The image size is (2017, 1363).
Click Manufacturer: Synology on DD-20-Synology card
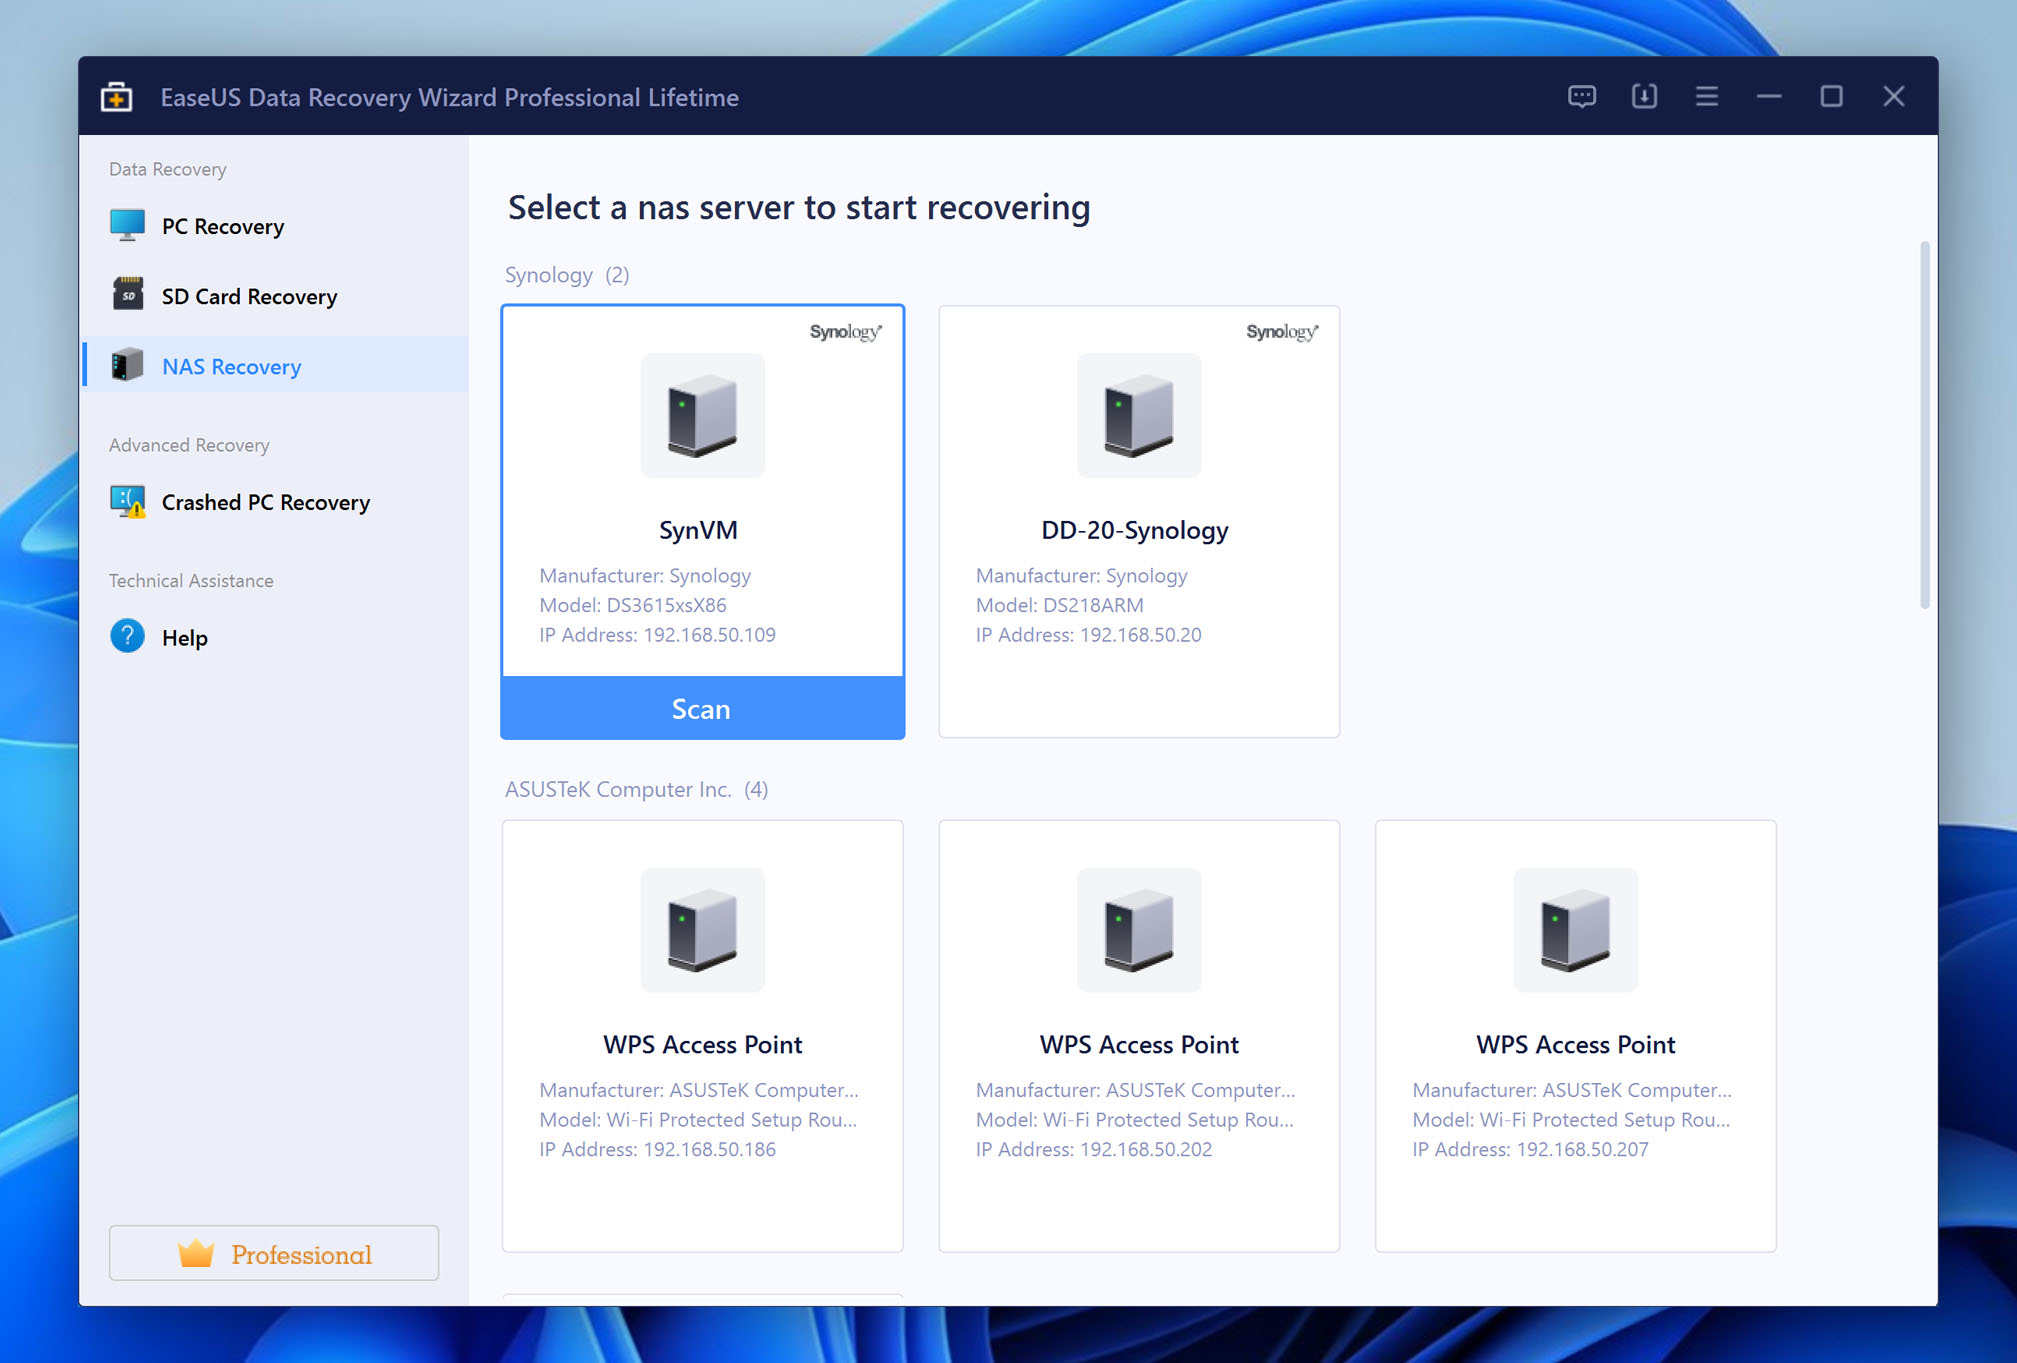click(1082, 575)
